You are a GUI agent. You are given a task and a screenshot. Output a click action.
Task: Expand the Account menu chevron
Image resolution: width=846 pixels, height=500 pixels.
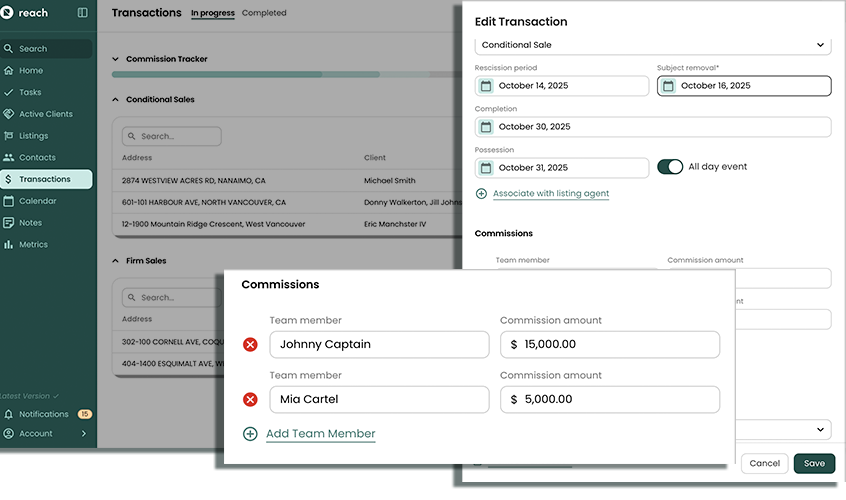84,434
